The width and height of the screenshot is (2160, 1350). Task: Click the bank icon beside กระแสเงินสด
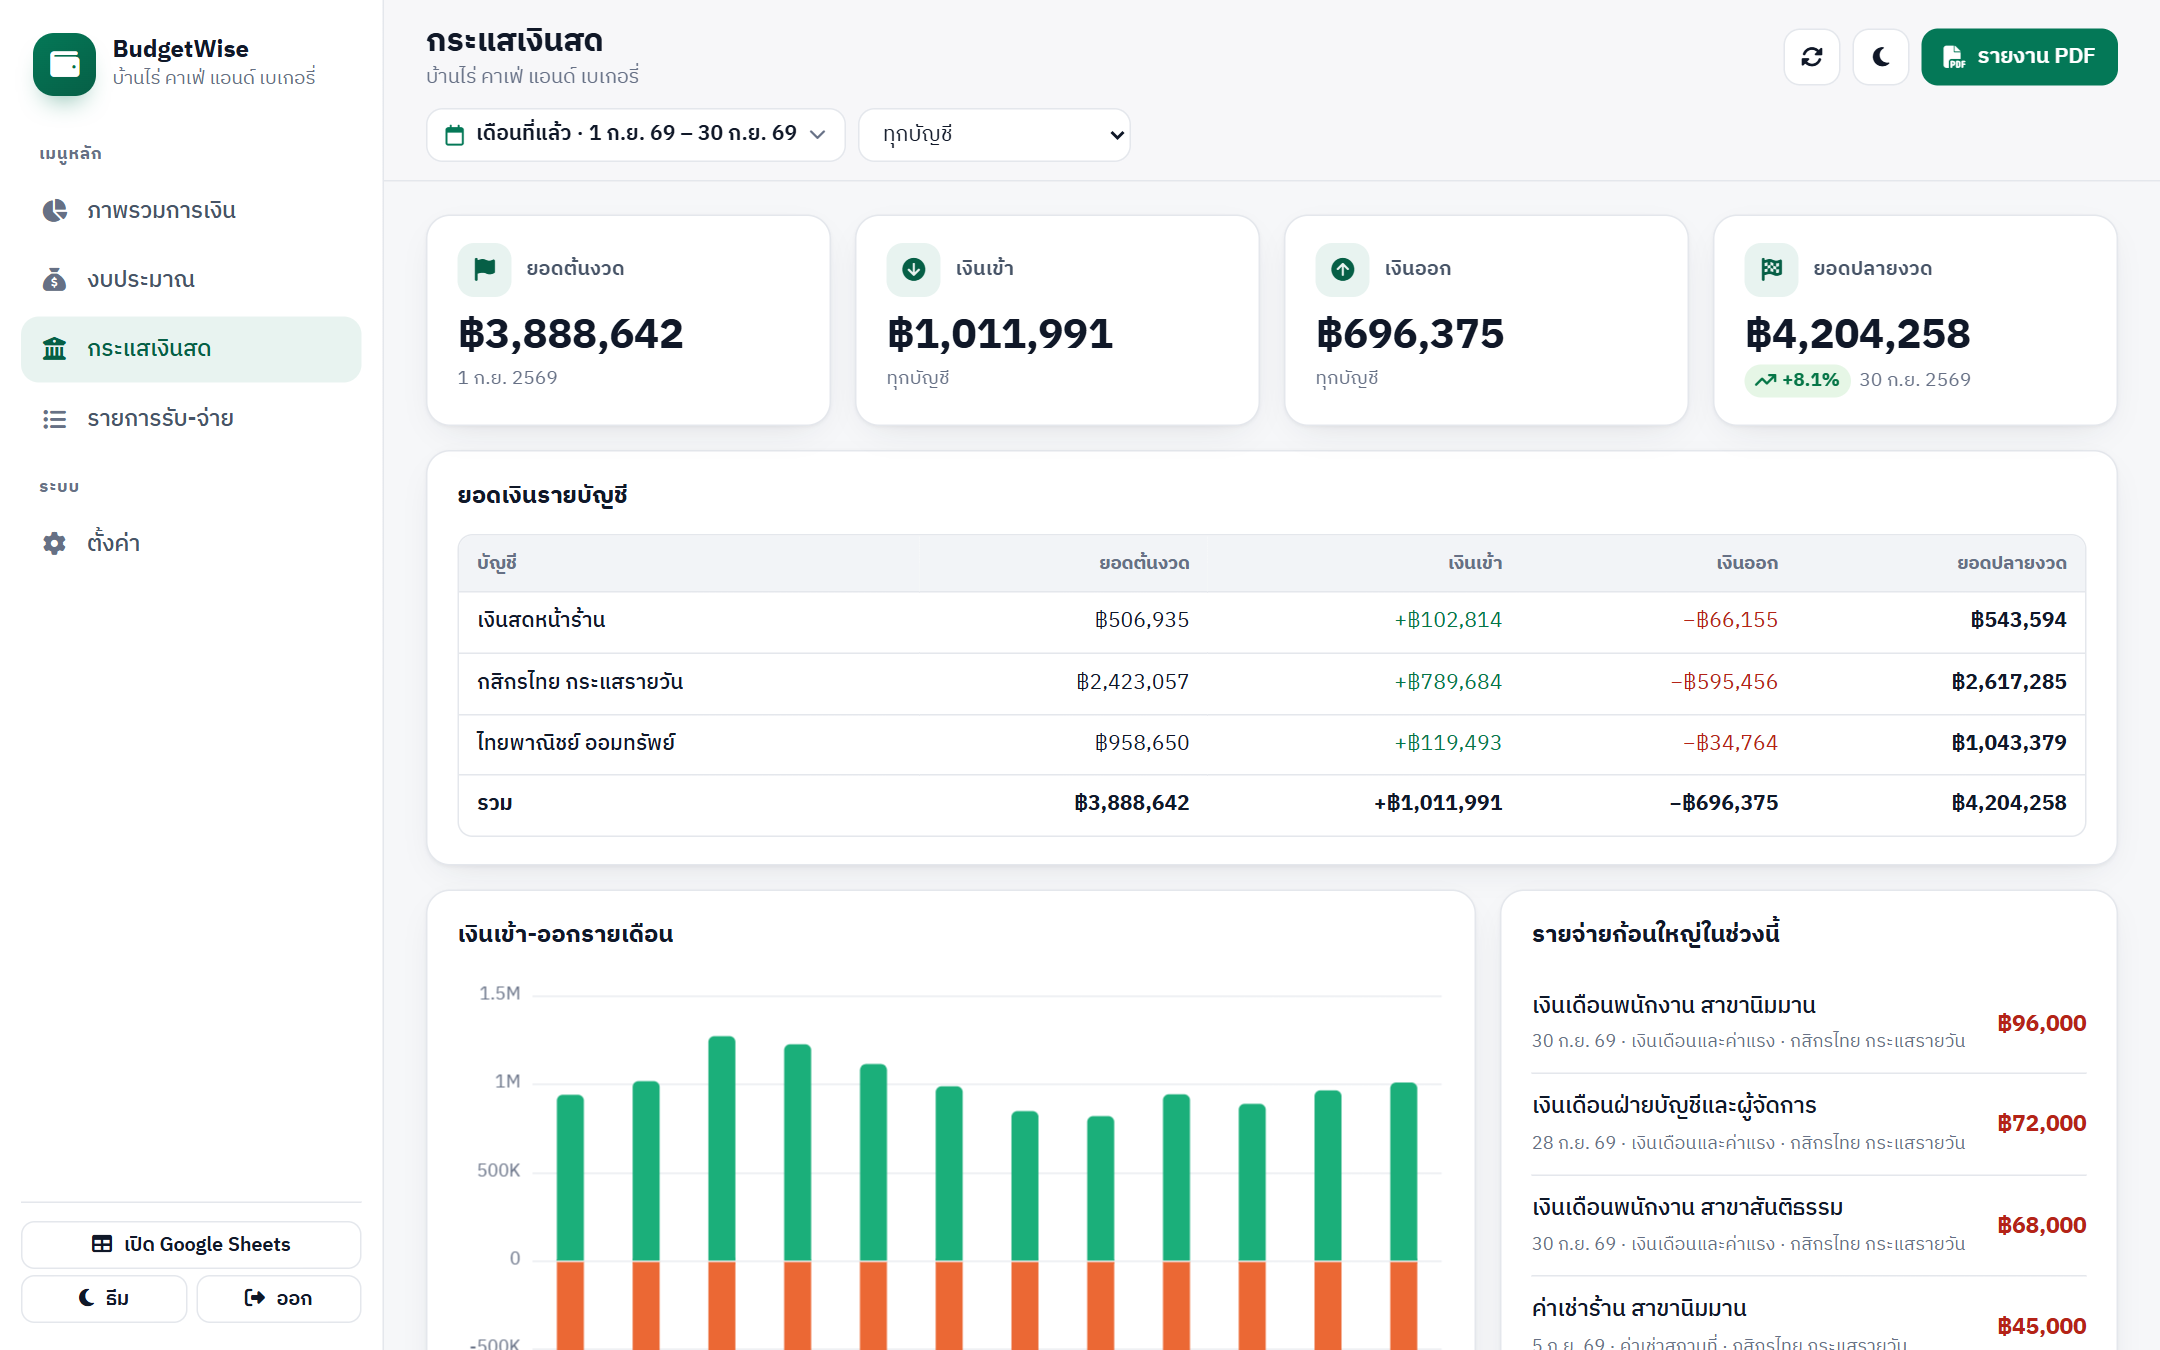(54, 349)
